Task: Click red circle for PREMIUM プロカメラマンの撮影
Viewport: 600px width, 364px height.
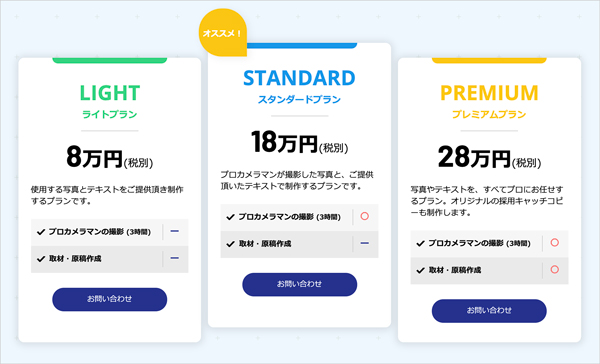Action: coord(554,242)
